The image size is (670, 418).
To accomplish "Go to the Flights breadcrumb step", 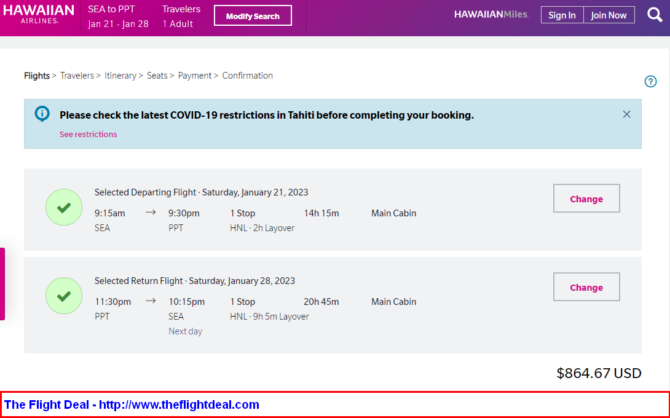I will coord(37,76).
